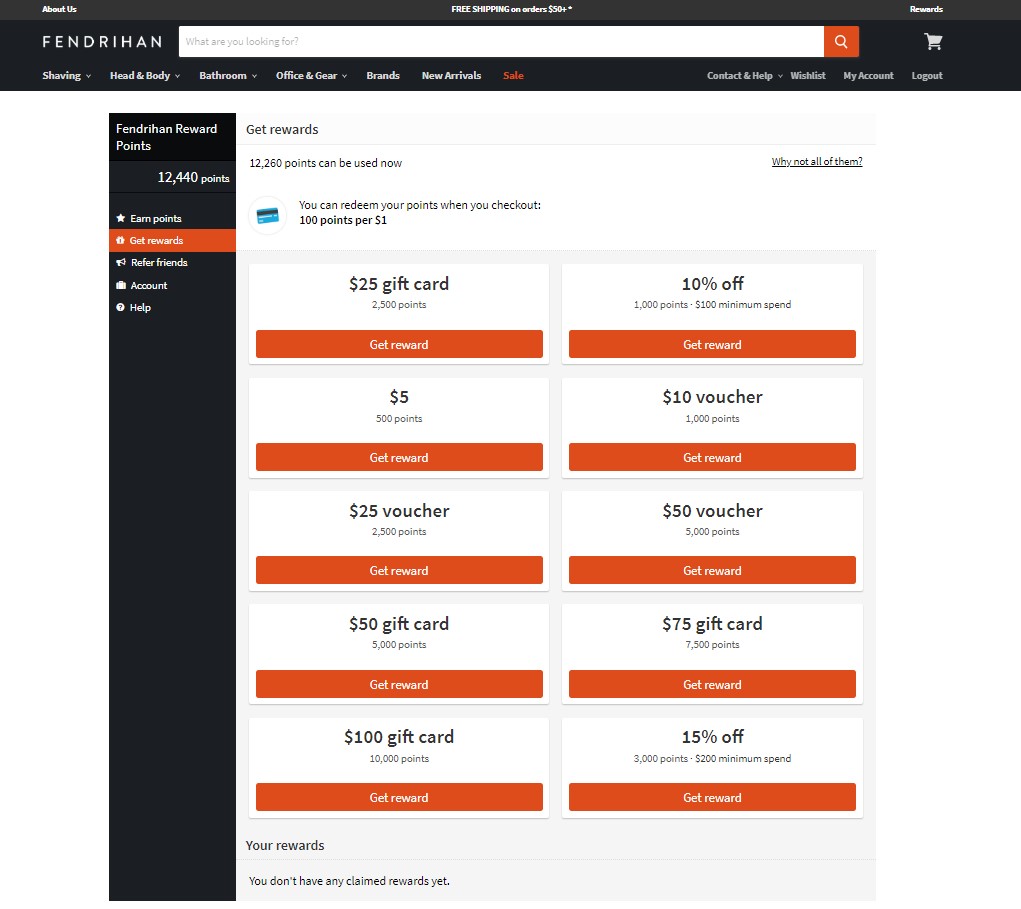Select Refer friends in the sidebar
This screenshot has height=909, width=1021.
point(172,262)
